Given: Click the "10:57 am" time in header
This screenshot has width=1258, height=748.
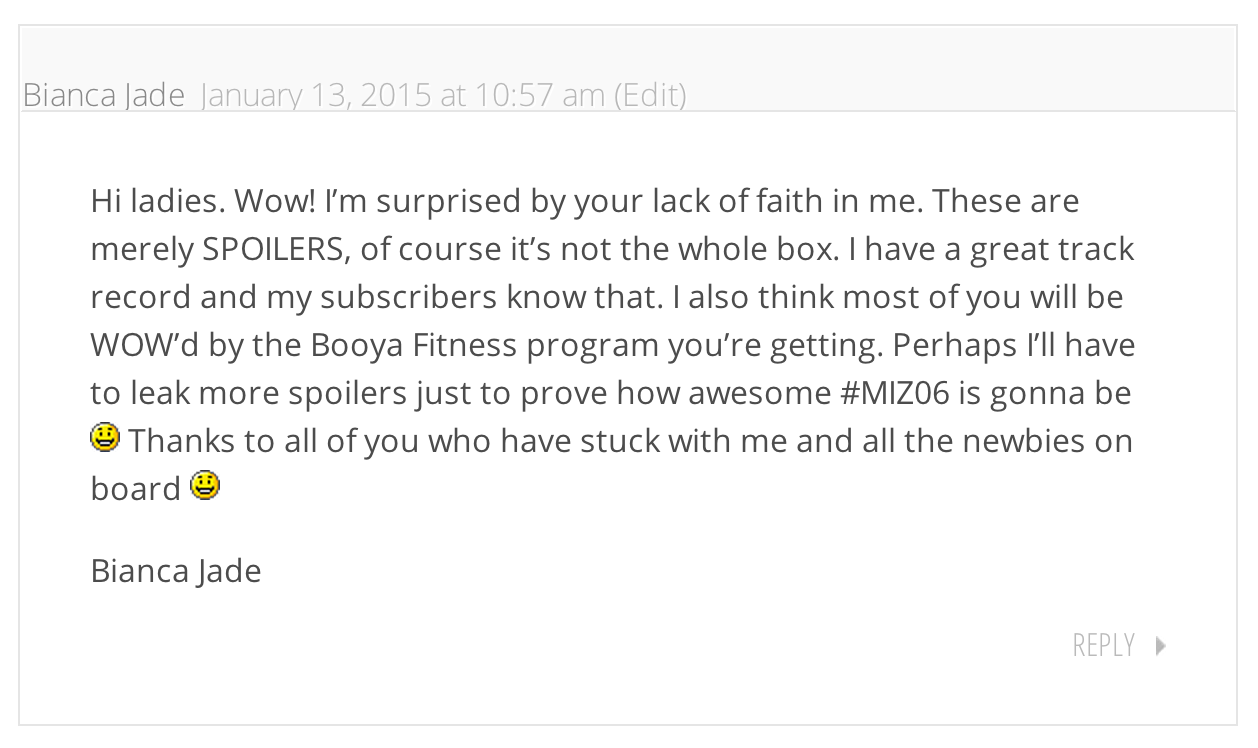Looking at the screenshot, I should [540, 95].
